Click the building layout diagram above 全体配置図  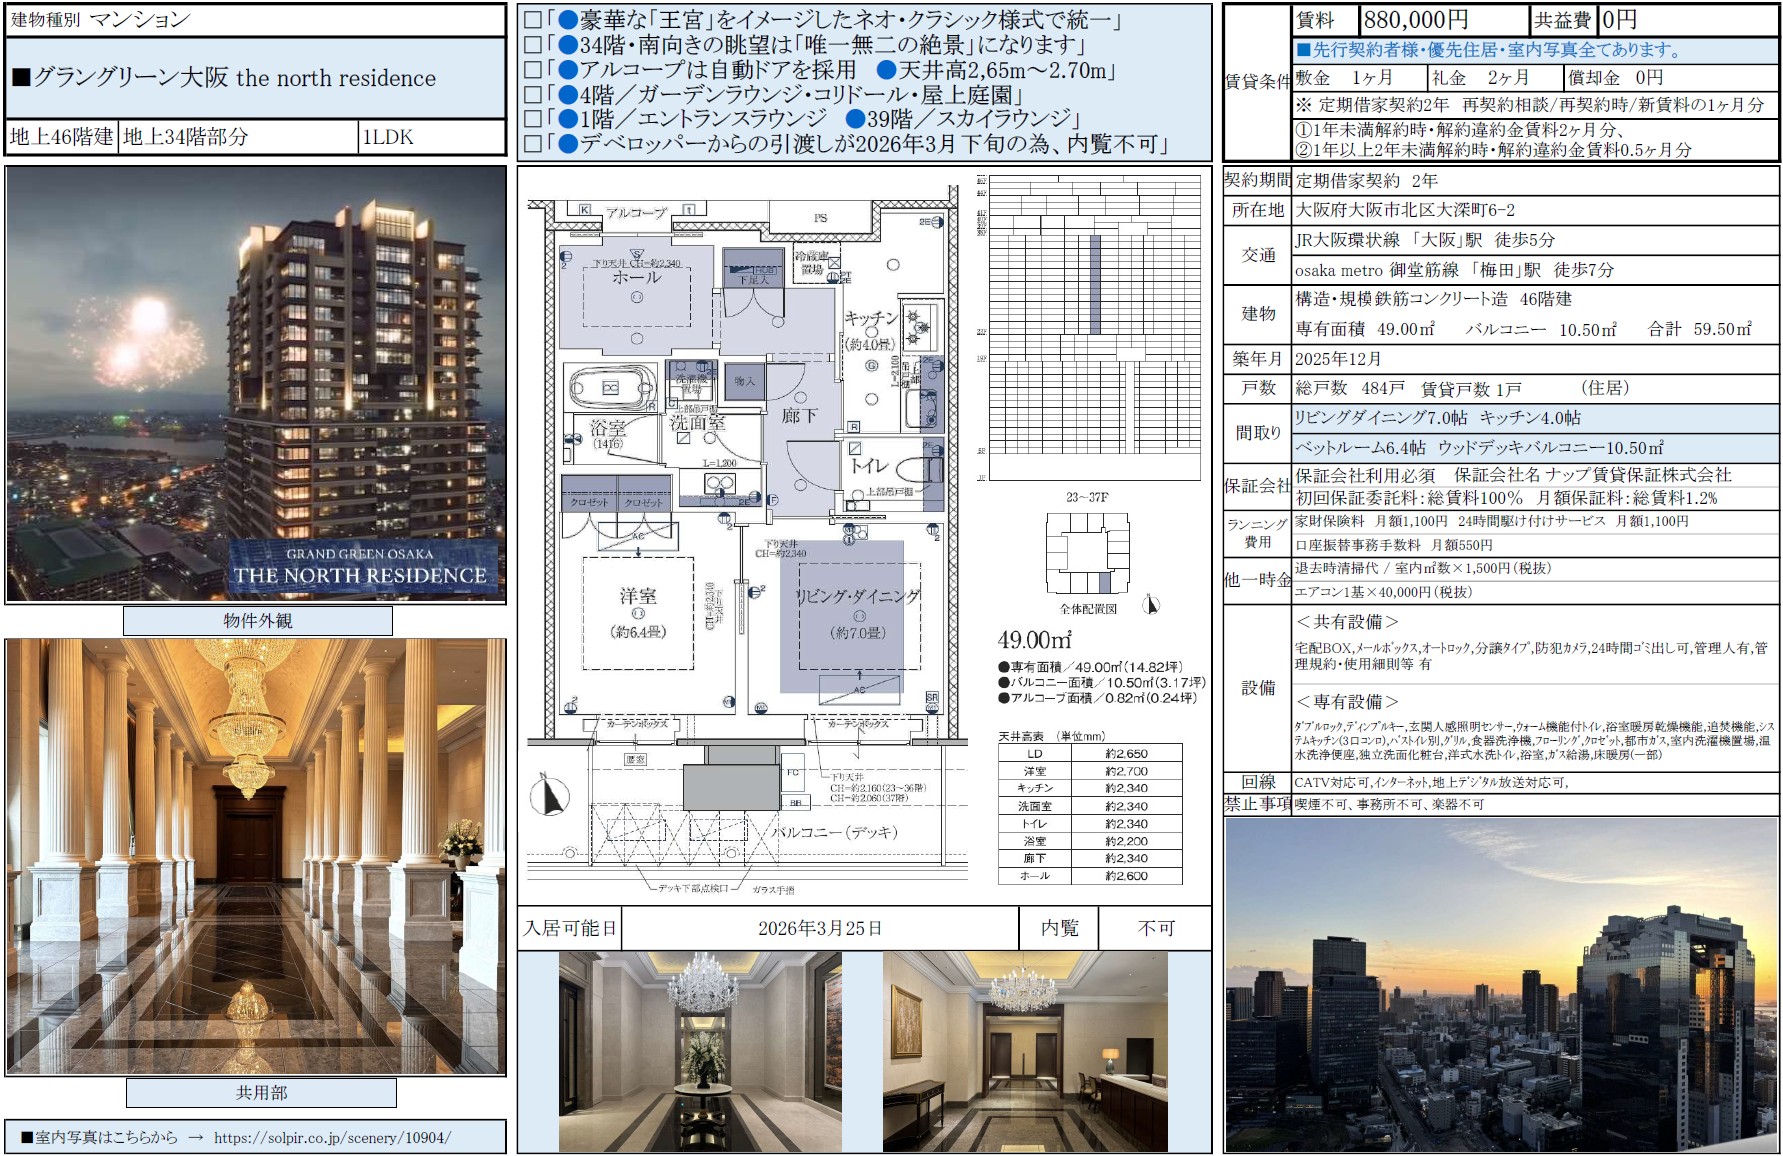(x=1088, y=555)
